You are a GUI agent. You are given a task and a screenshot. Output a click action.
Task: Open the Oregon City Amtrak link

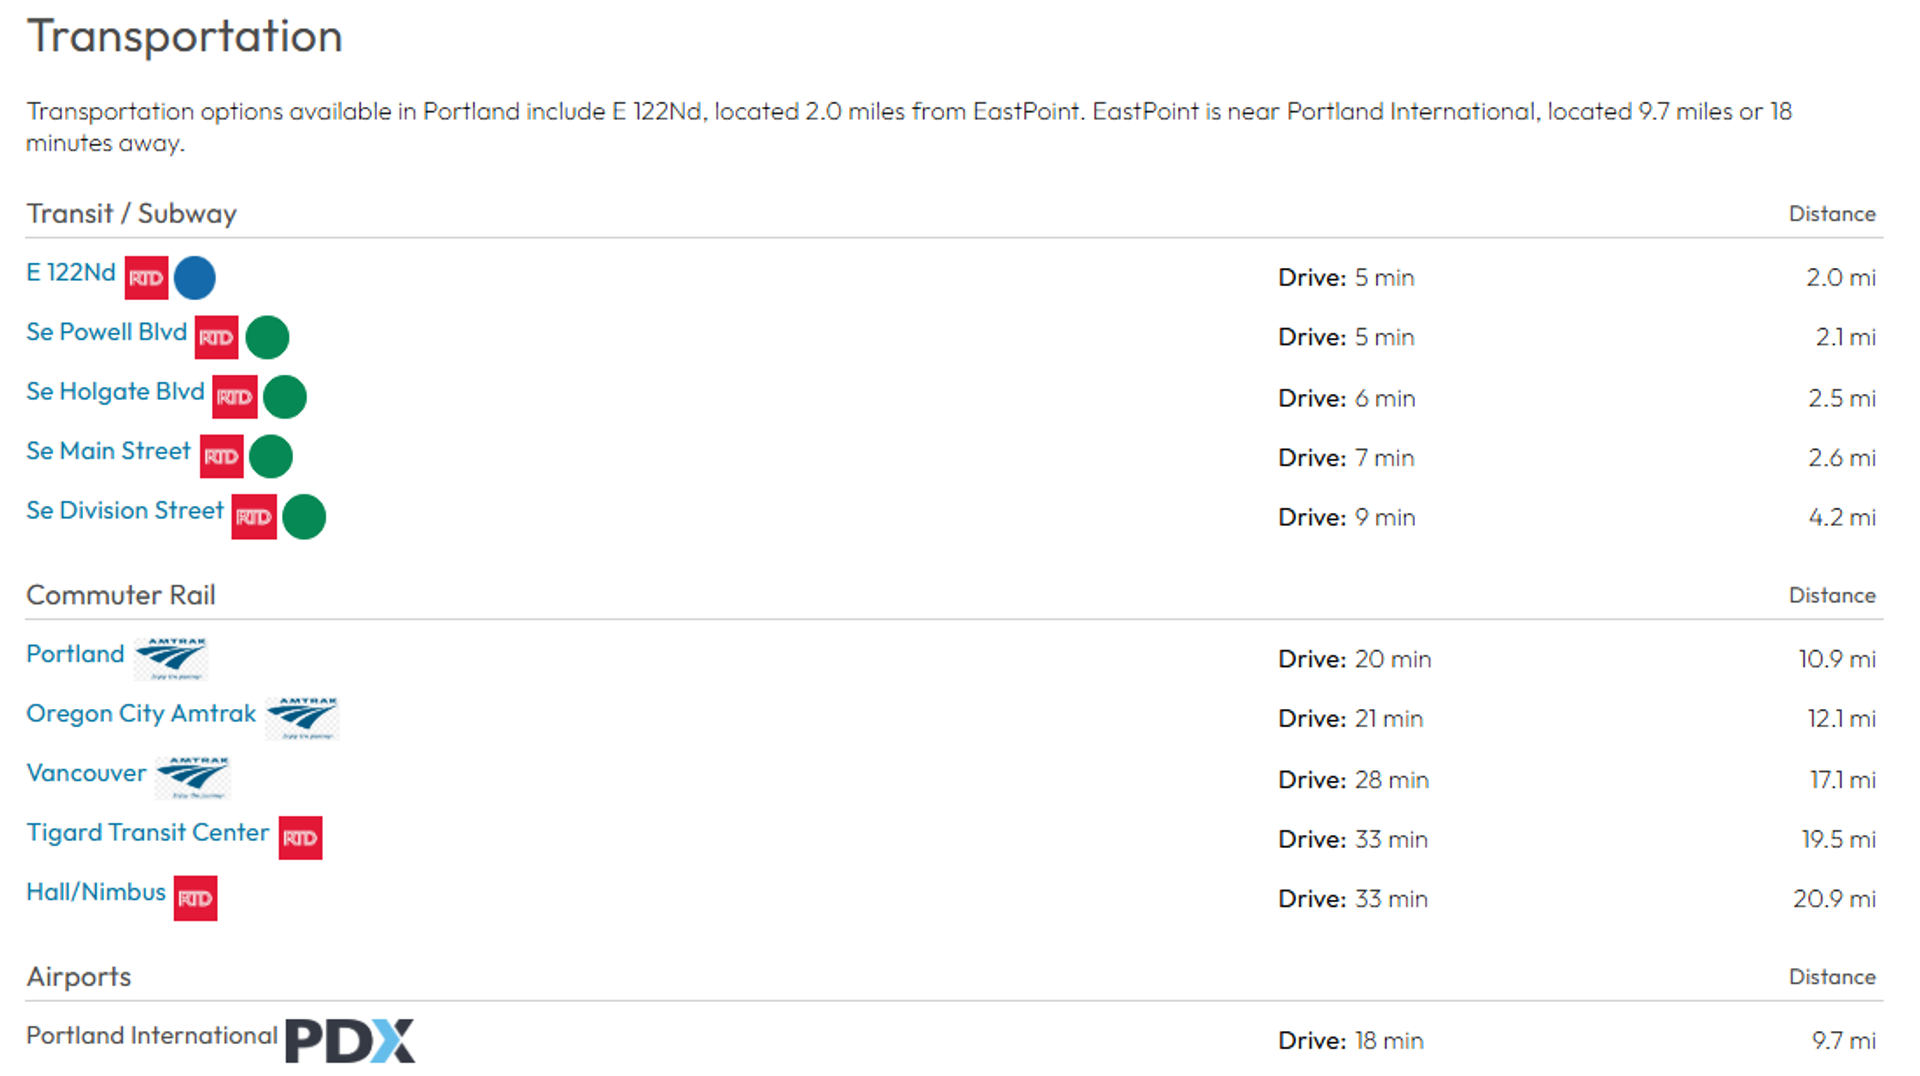tap(141, 713)
